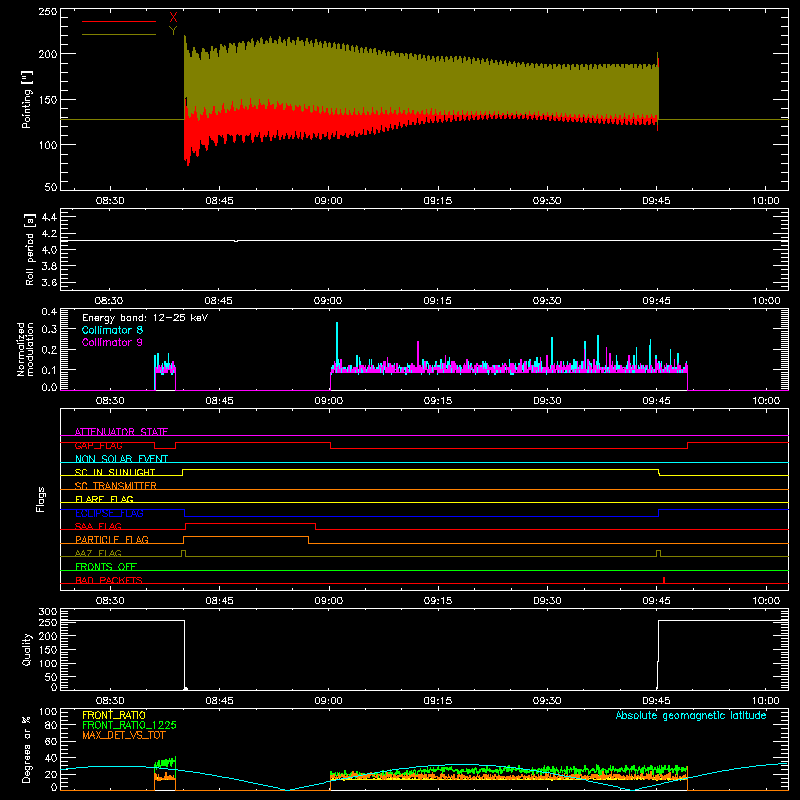Viewport: 800px width, 800px height.
Task: Click the 09:00 tick label under Pointing plot
Action: point(328,201)
